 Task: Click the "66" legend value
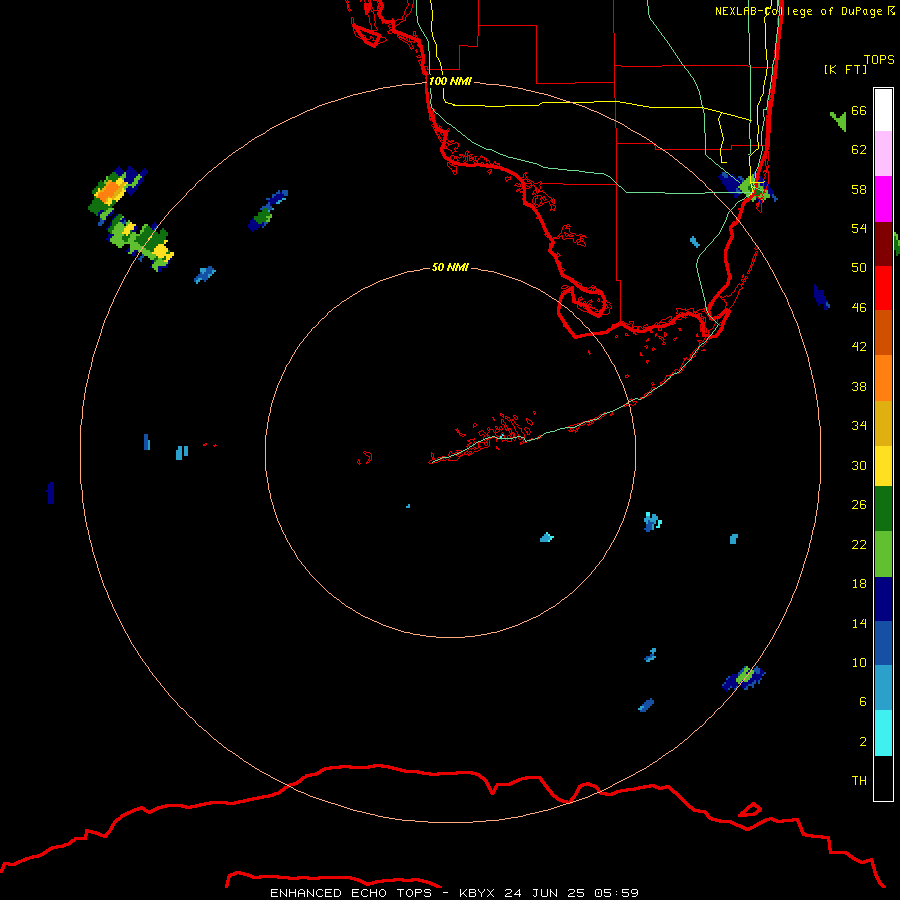coord(859,110)
